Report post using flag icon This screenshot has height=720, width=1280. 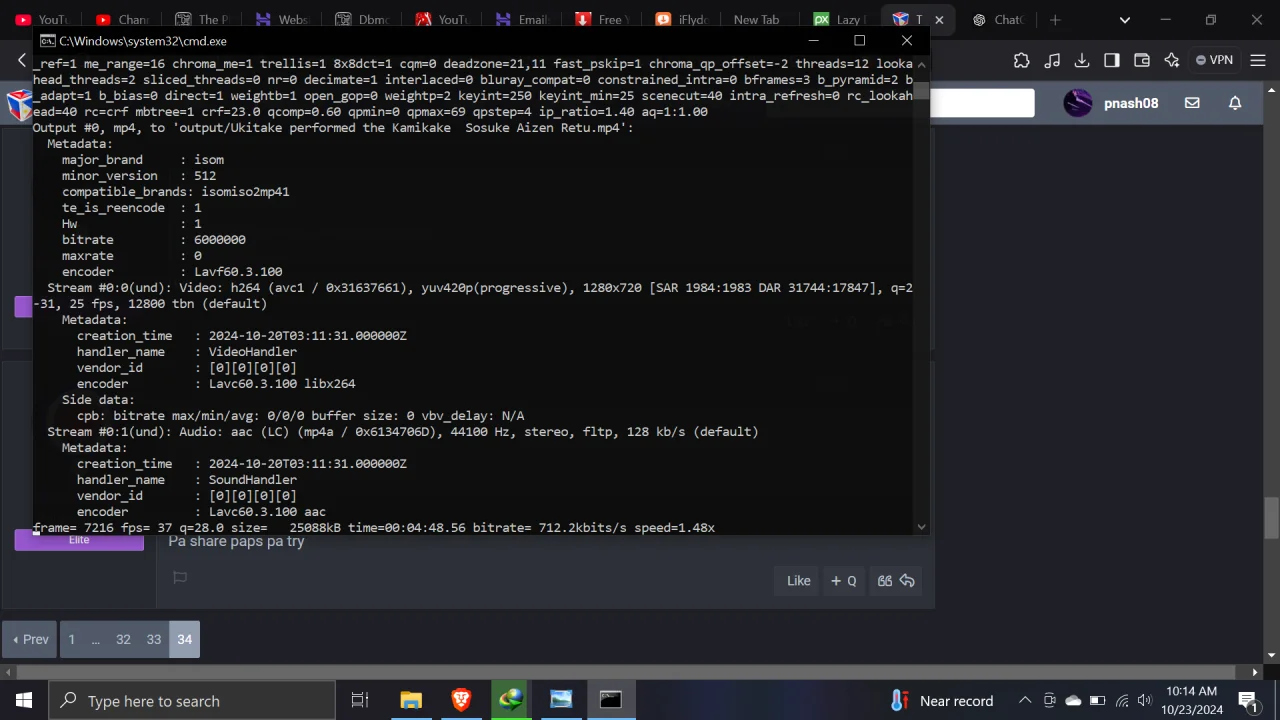[180, 577]
